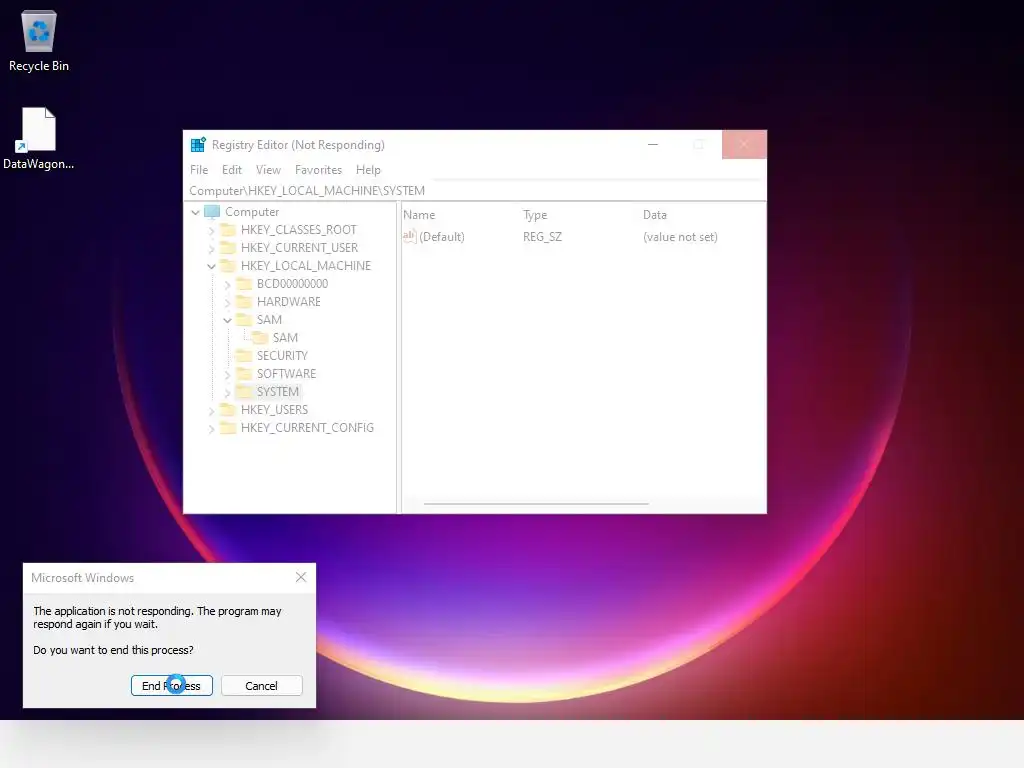This screenshot has width=1024, height=768.
Task: Click the HKEY_CLASSES_ROOT folder icon
Action: (227, 230)
